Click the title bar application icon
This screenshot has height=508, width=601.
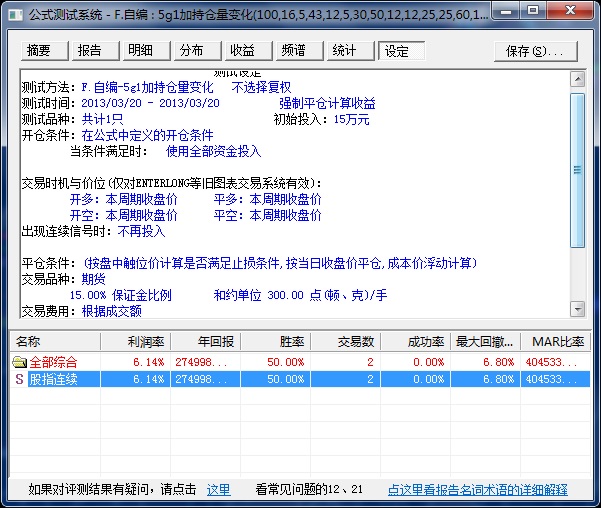tap(15, 15)
